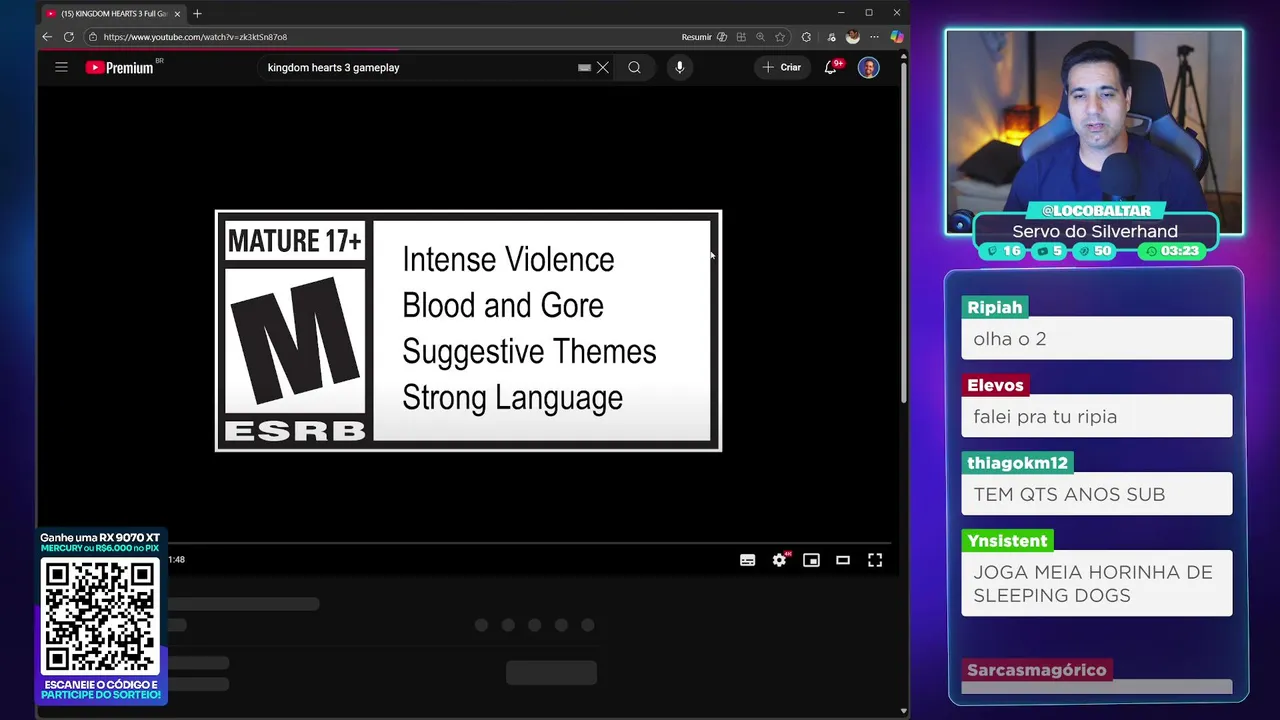Open the on-screen keyboard icon in search box

[584, 67]
